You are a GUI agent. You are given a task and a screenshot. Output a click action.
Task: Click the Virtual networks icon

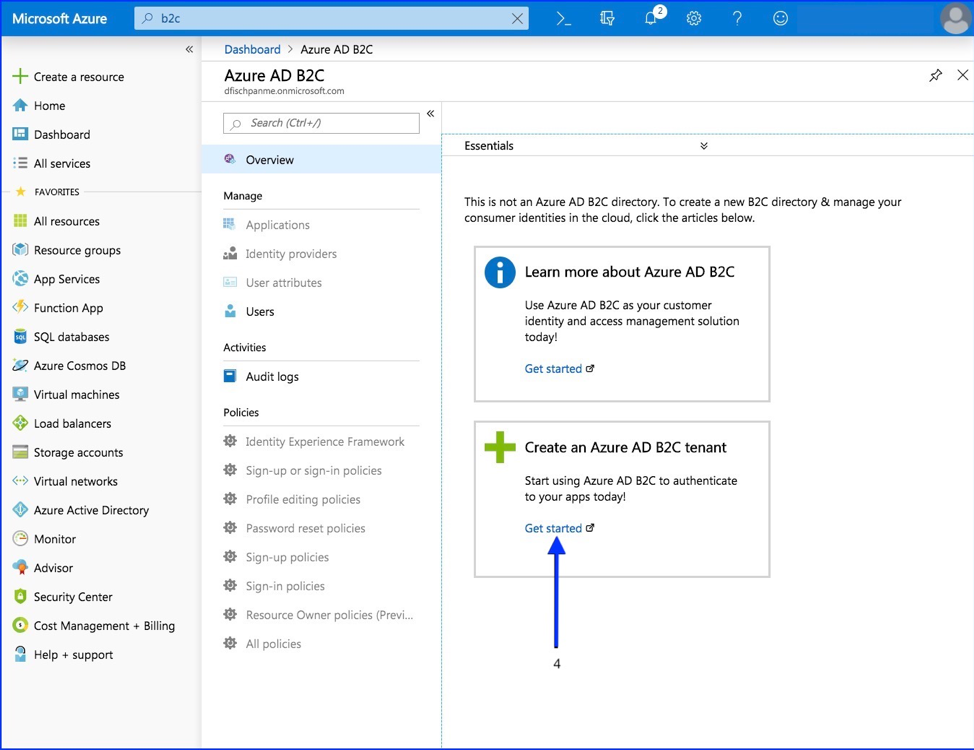[x=20, y=480]
